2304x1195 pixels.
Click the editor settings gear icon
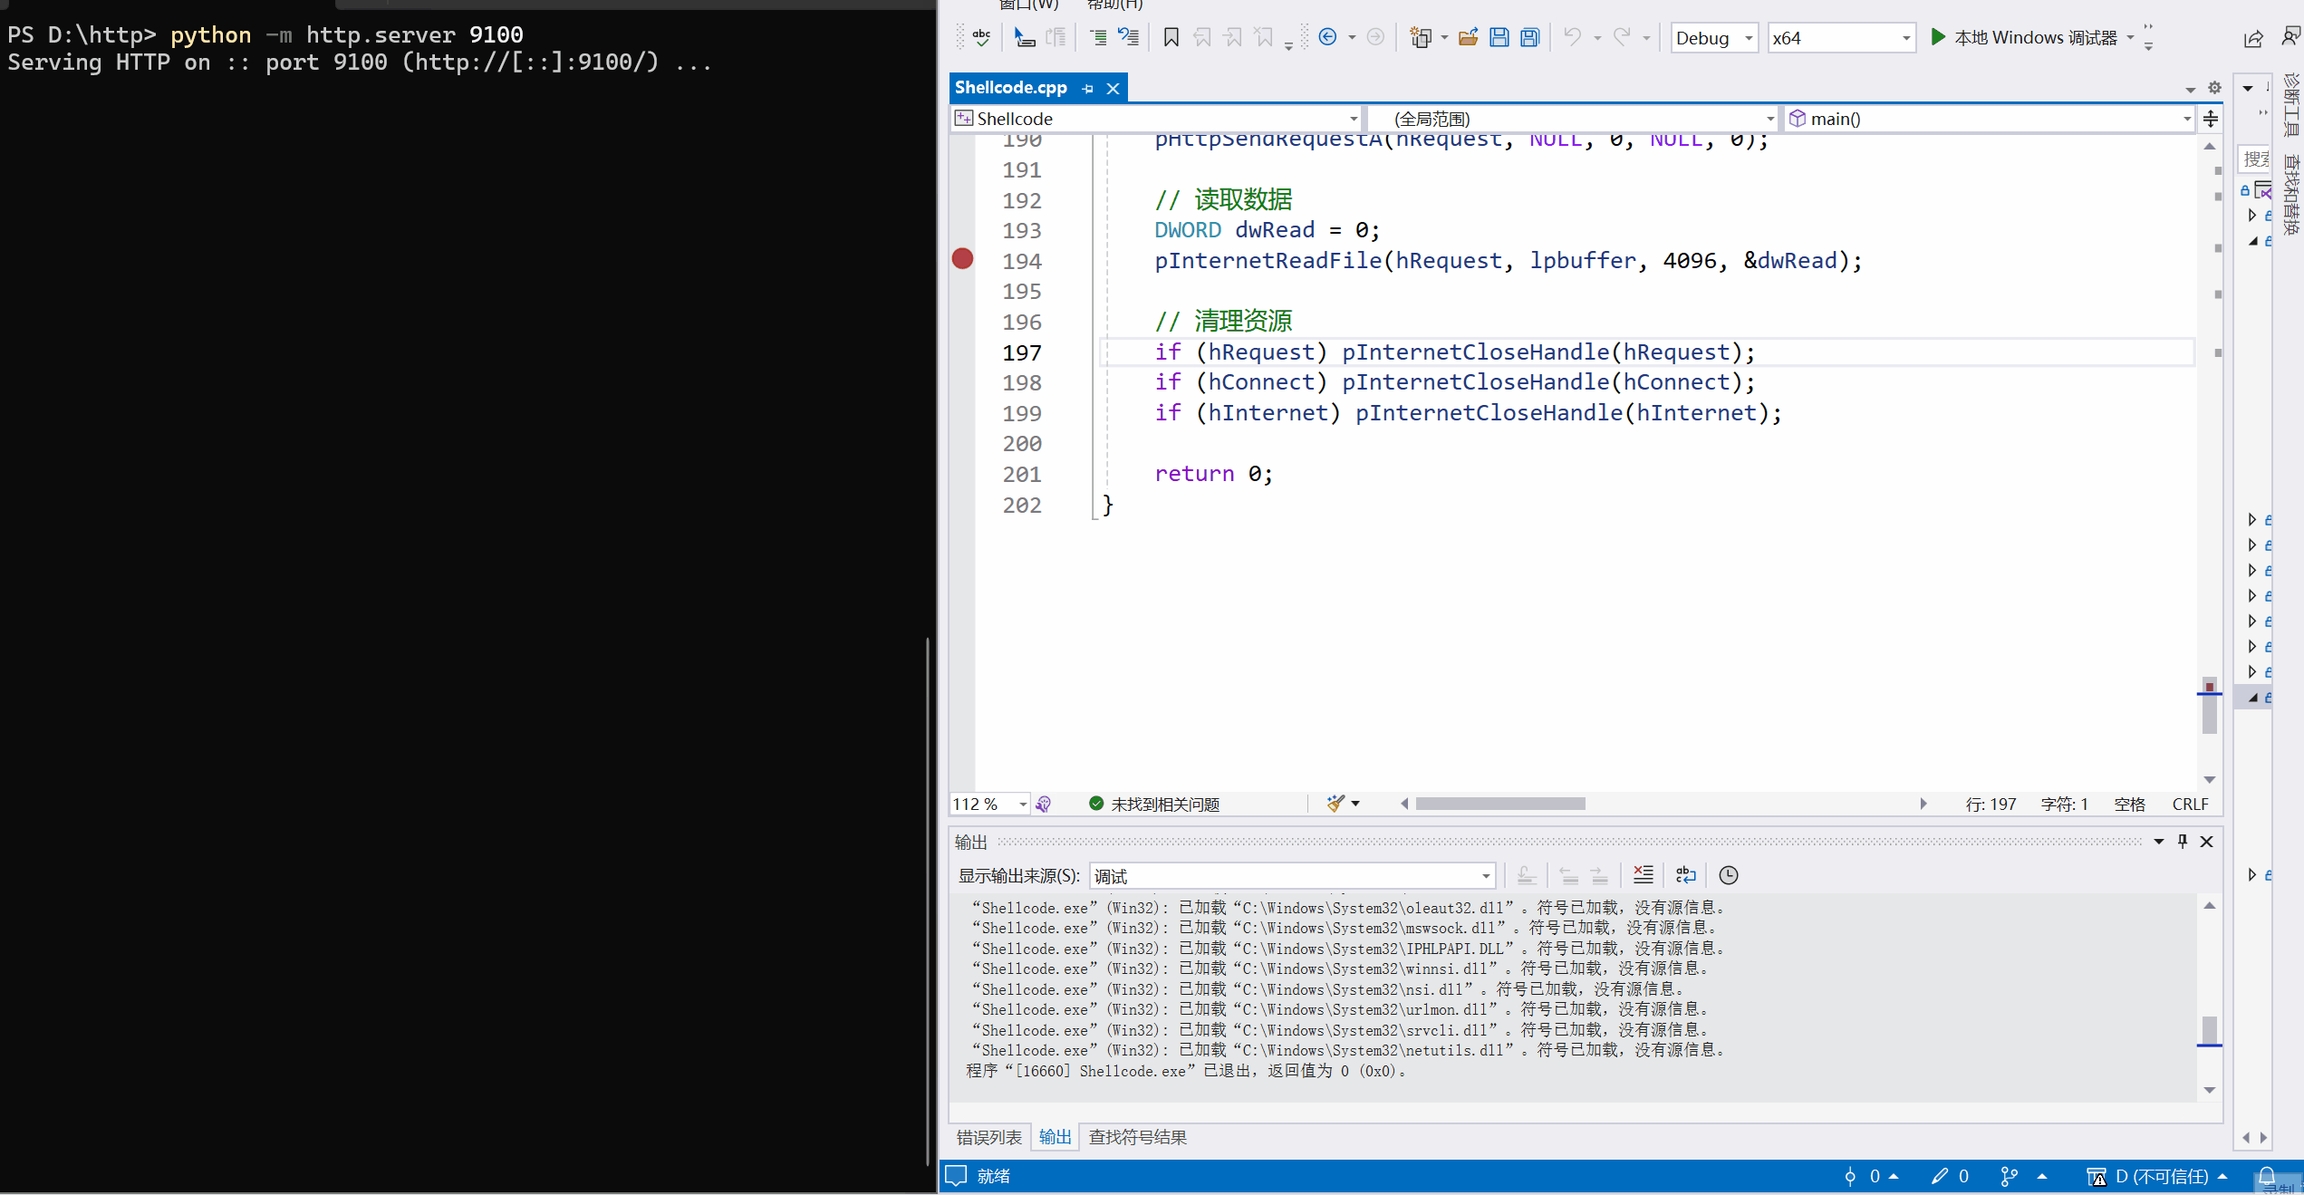[2214, 88]
